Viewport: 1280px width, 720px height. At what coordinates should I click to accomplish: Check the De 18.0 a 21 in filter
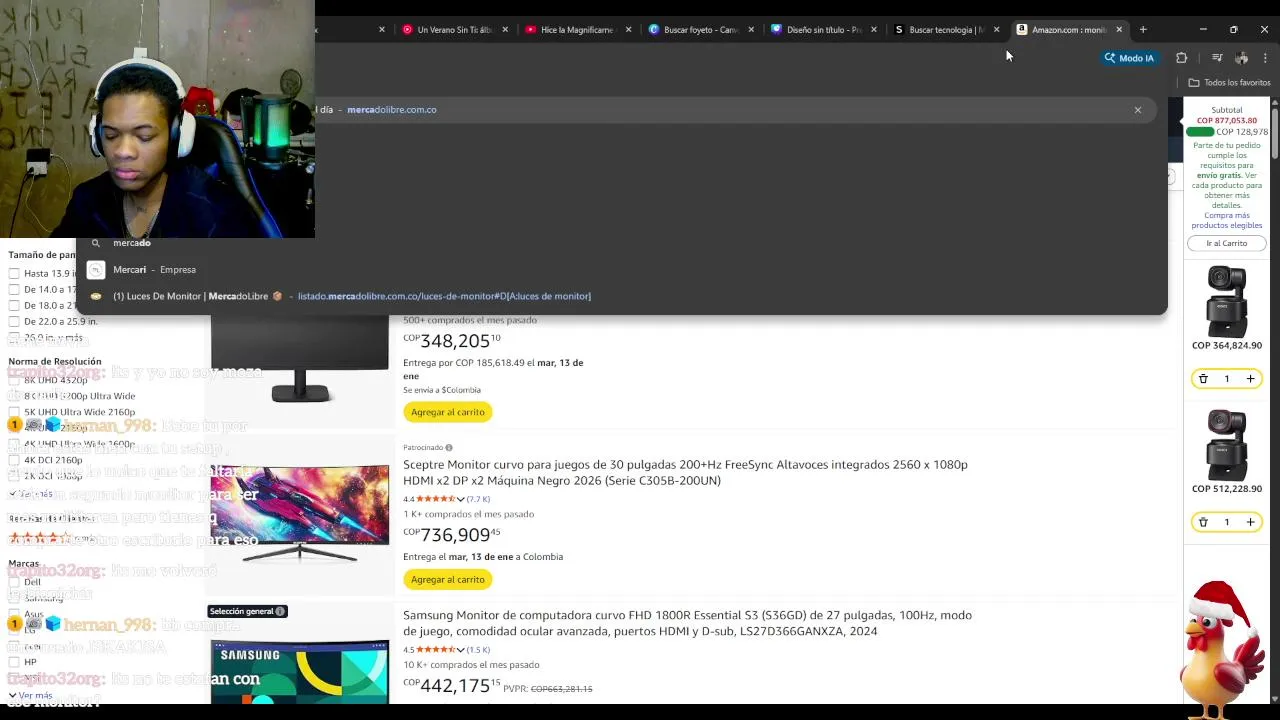click(14, 306)
